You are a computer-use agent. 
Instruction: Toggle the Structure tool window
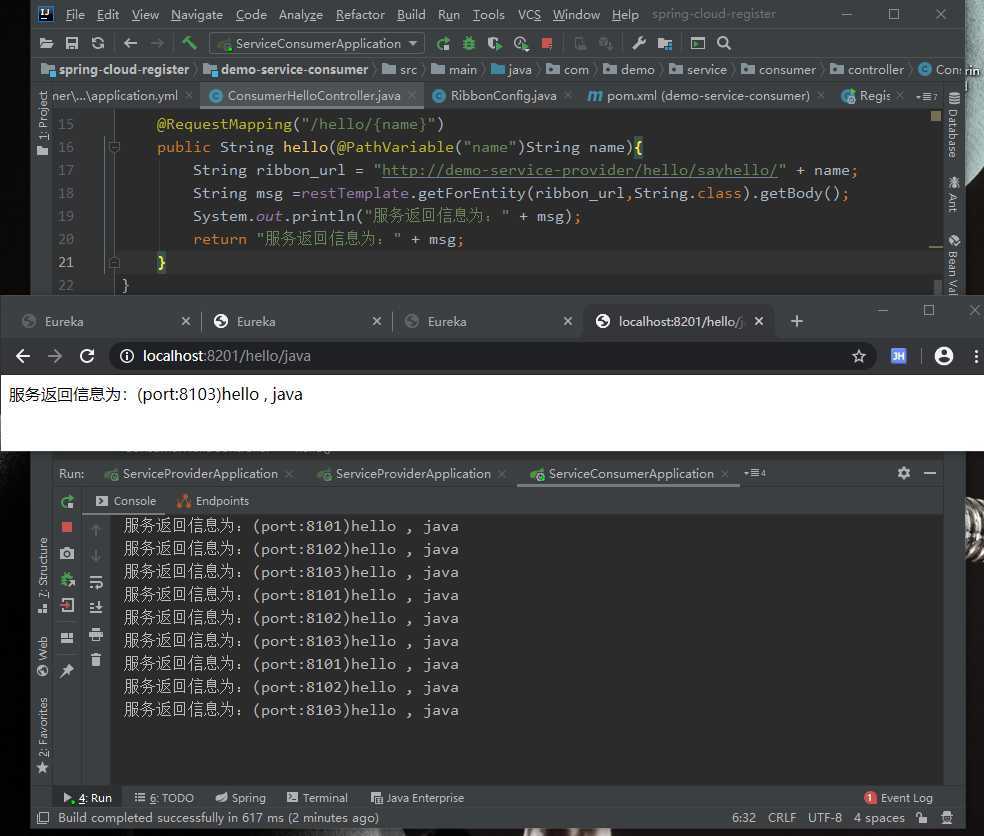pyautogui.click(x=43, y=575)
